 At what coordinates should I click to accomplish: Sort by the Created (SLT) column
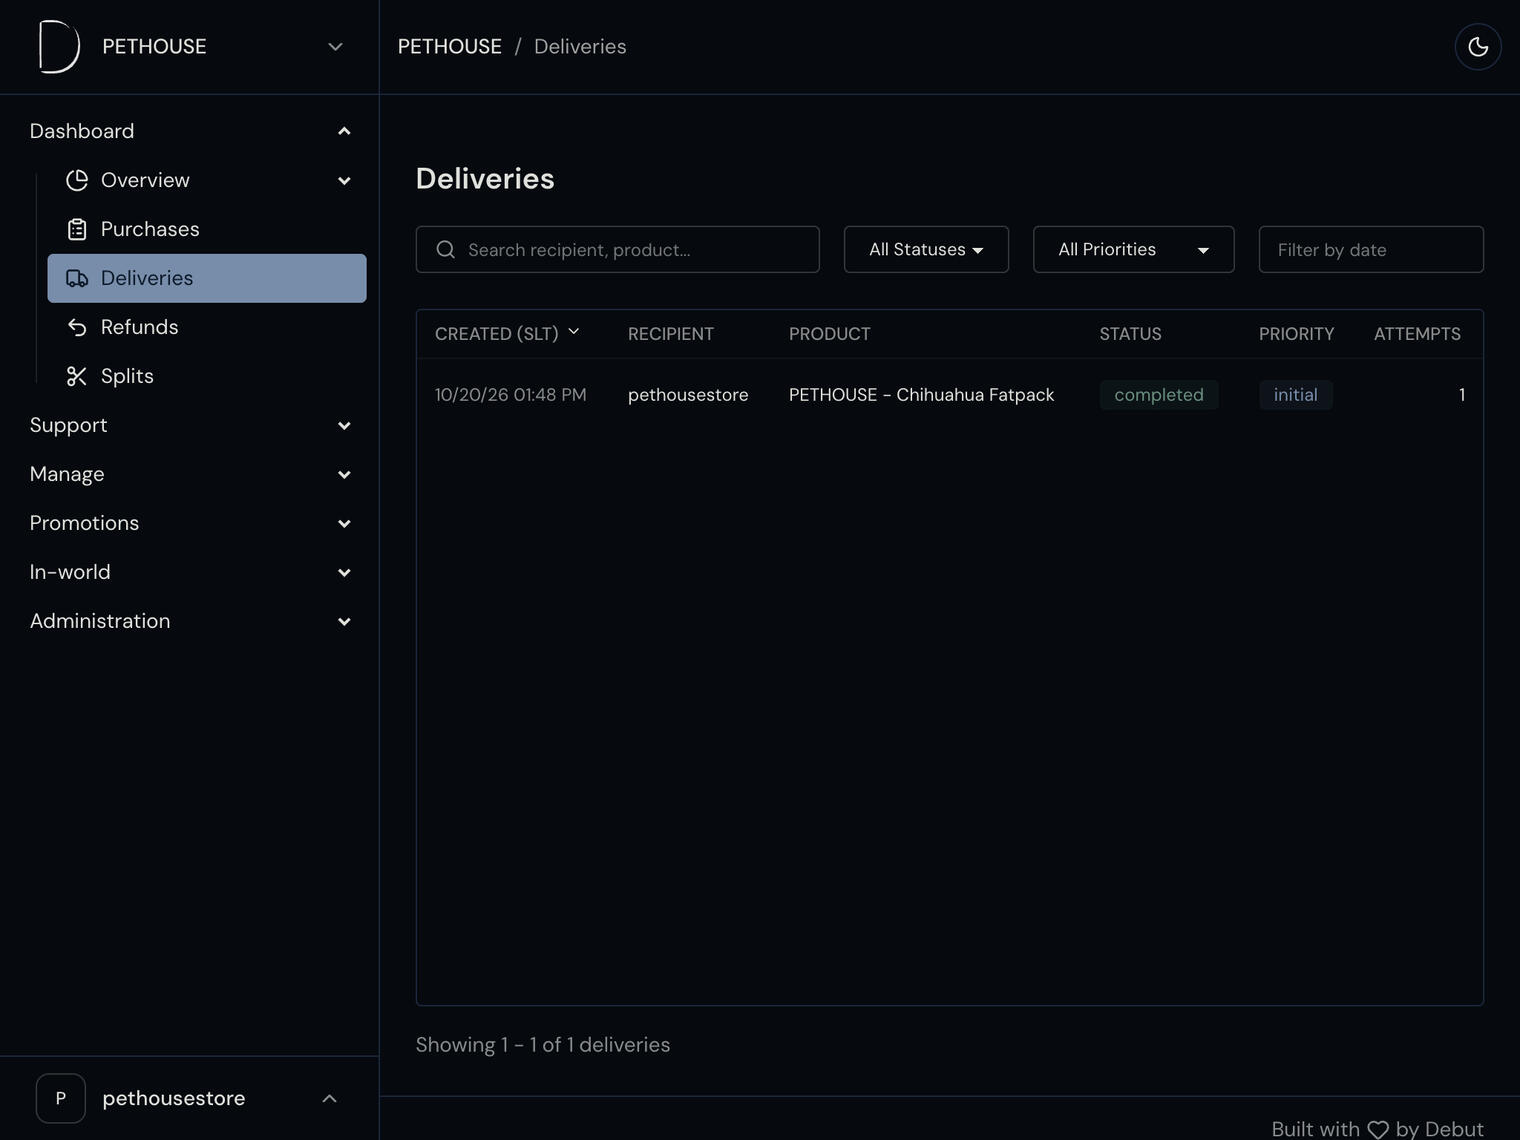click(507, 333)
